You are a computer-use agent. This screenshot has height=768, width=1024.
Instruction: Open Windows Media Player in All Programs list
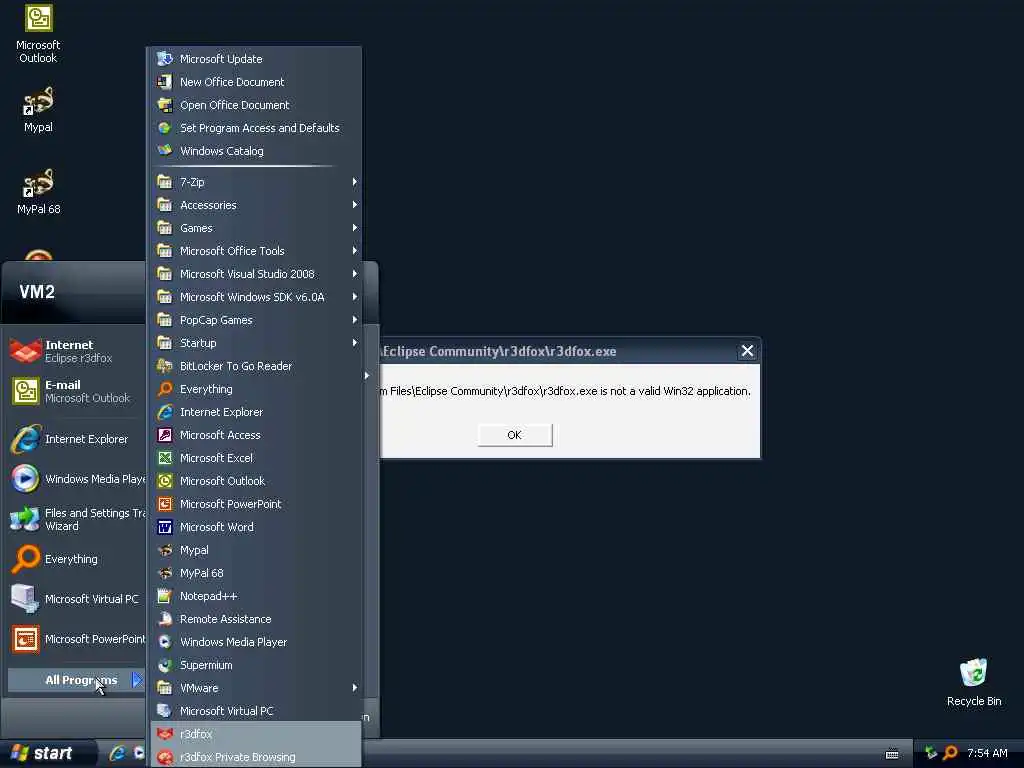pos(255,642)
